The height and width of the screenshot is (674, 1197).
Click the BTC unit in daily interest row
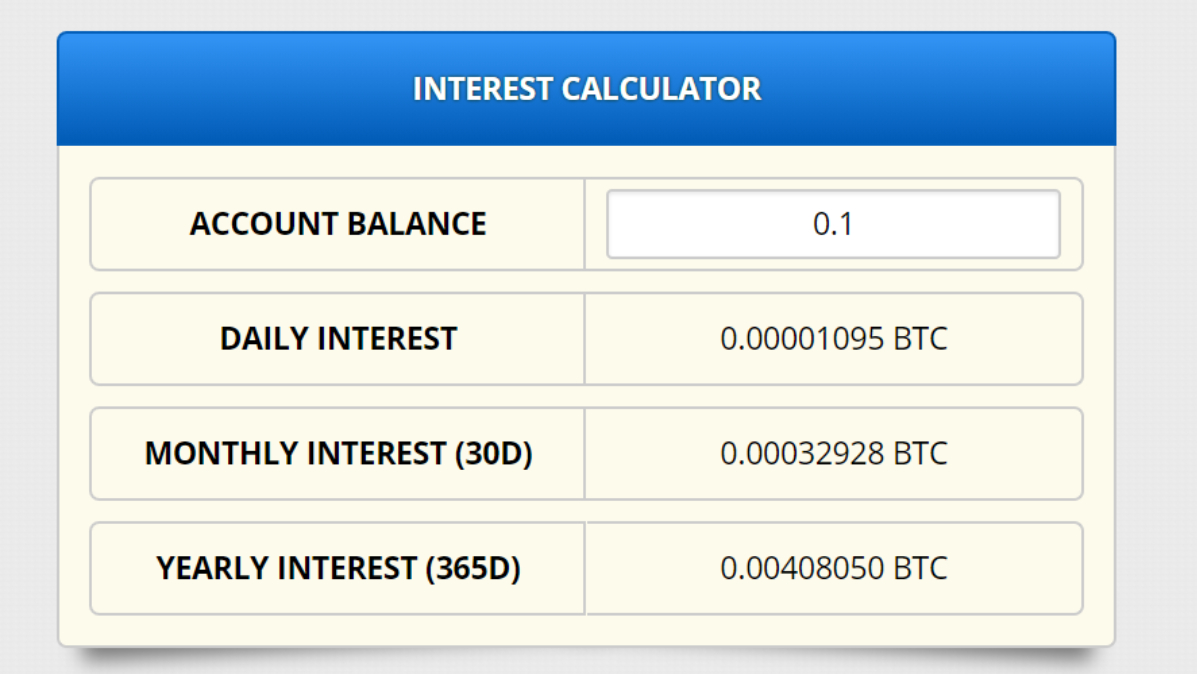(x=921, y=338)
